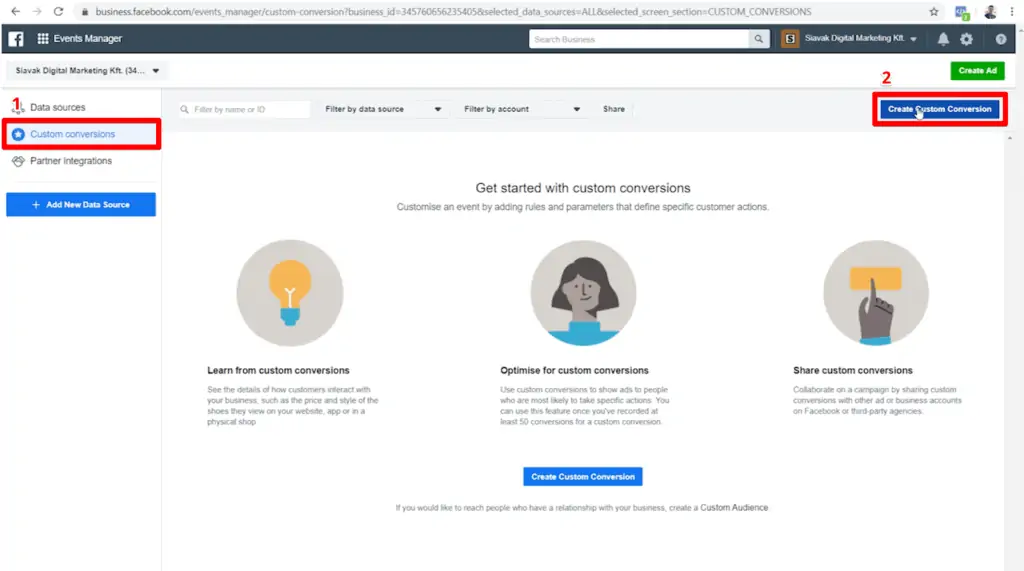The image size is (1024, 571).
Task: Open the notifications bell
Action: click(x=943, y=39)
